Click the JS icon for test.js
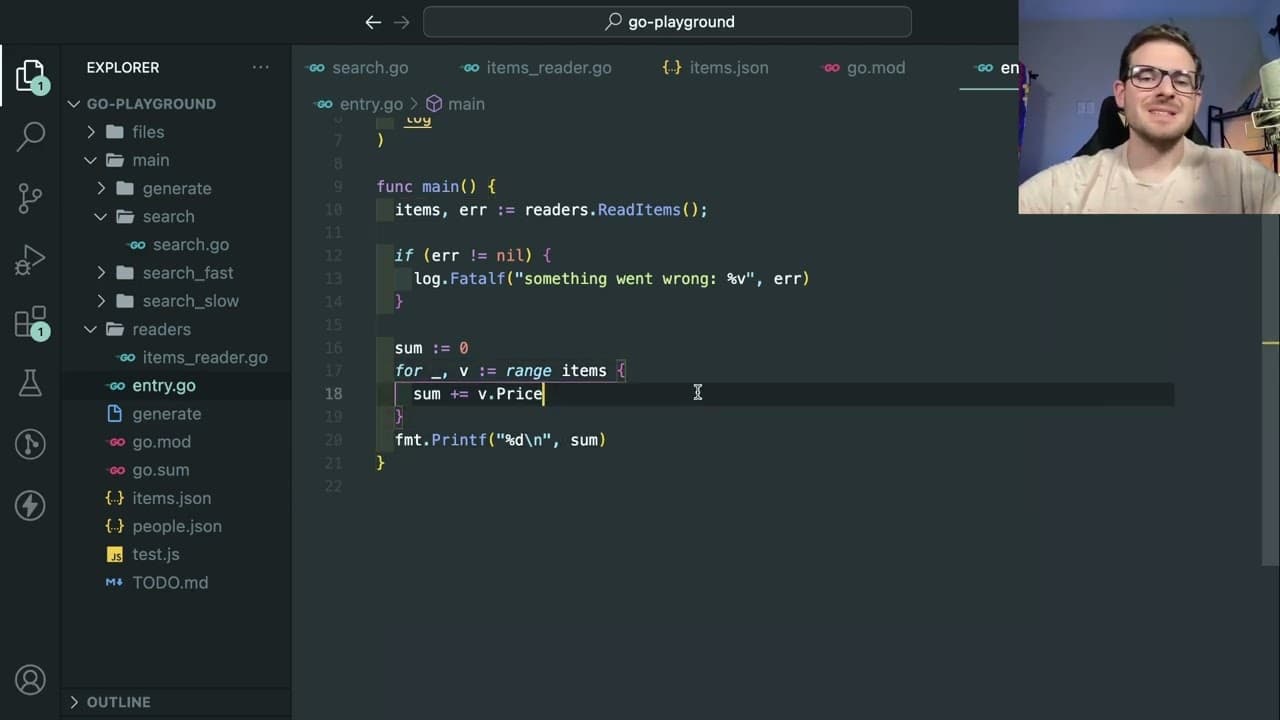This screenshot has width=1280, height=720. point(115,555)
